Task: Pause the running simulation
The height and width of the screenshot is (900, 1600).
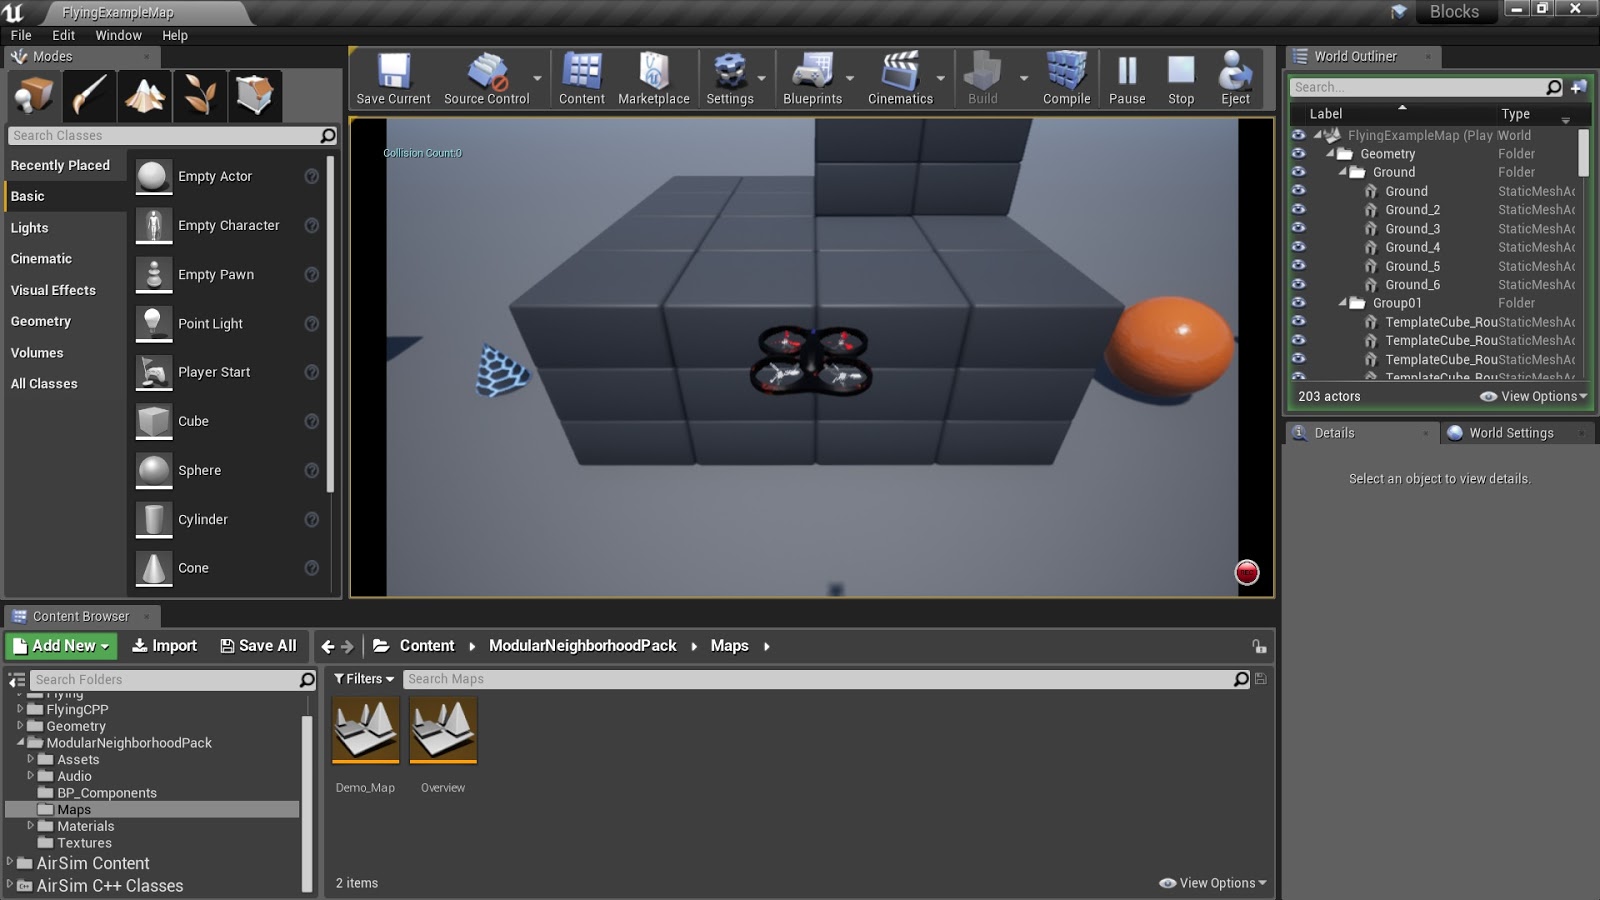Action: [x=1127, y=78]
